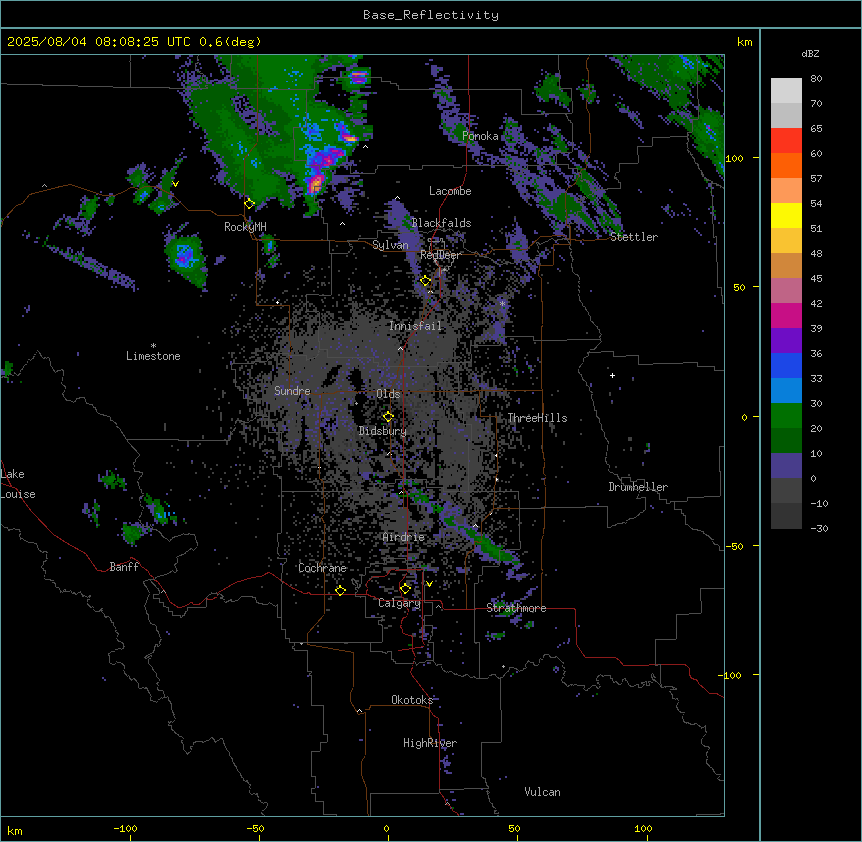Select the Cochrane label
Image resolution: width=862 pixels, height=842 pixels.
(x=322, y=568)
